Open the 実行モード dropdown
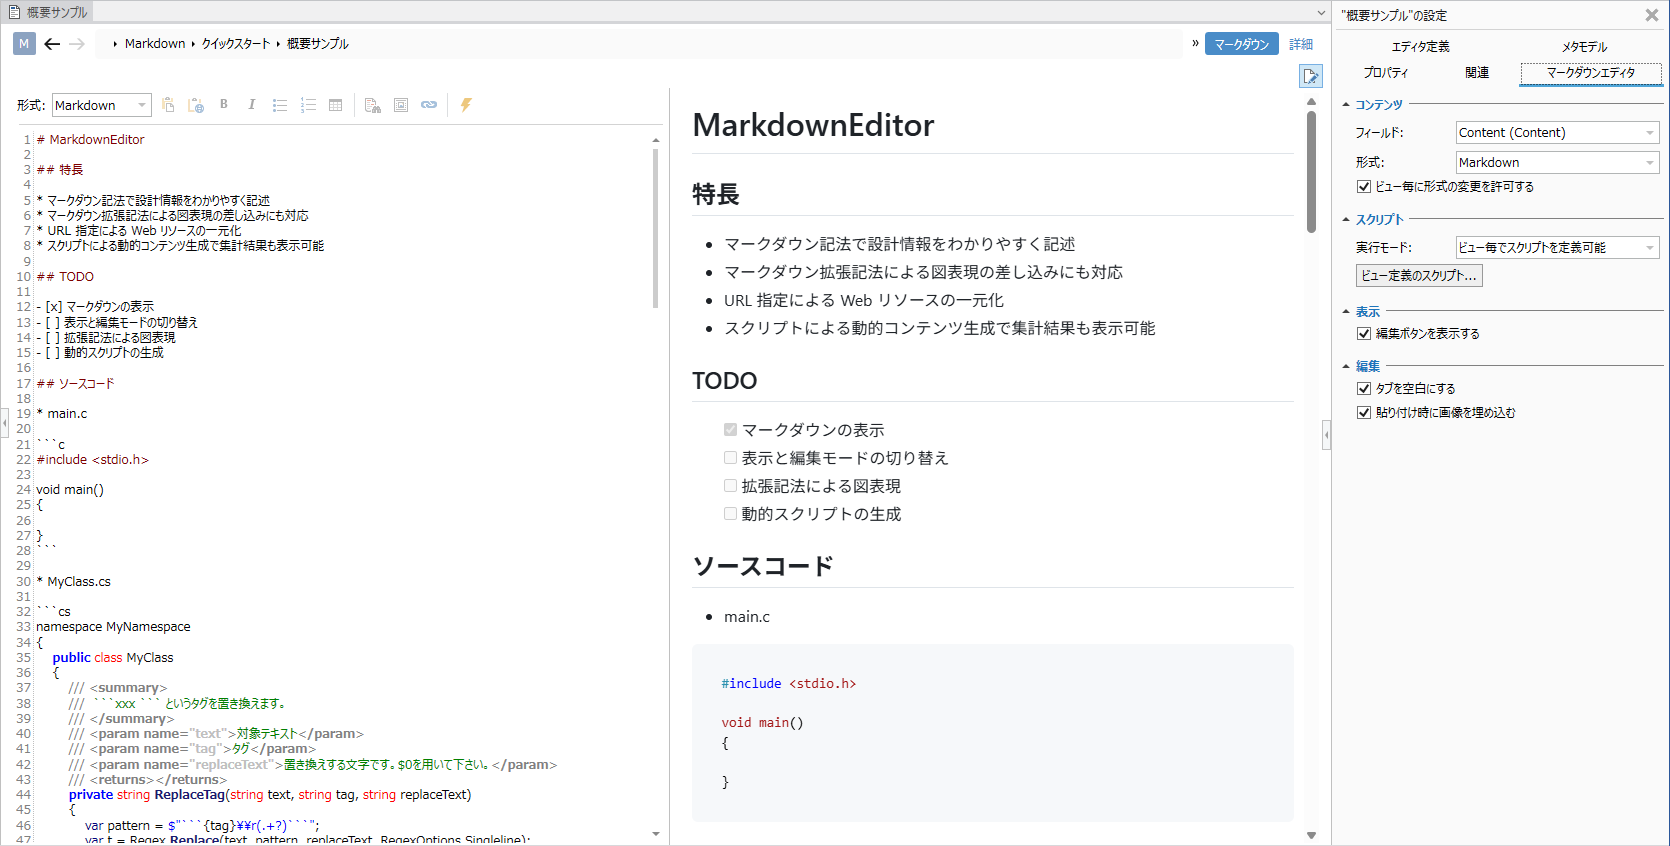Screen dimensions: 1670x846 click(1557, 248)
